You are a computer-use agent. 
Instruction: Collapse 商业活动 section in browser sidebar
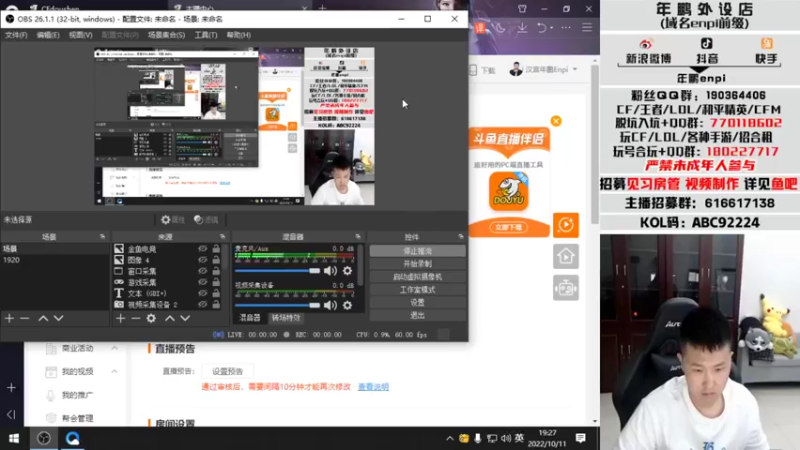(114, 348)
